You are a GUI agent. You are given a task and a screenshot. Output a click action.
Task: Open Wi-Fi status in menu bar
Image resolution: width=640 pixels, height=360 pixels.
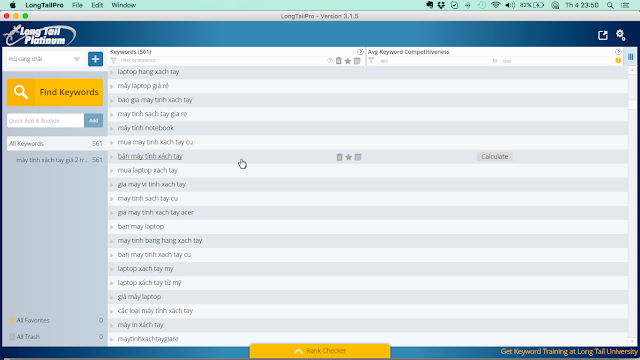(496, 5)
